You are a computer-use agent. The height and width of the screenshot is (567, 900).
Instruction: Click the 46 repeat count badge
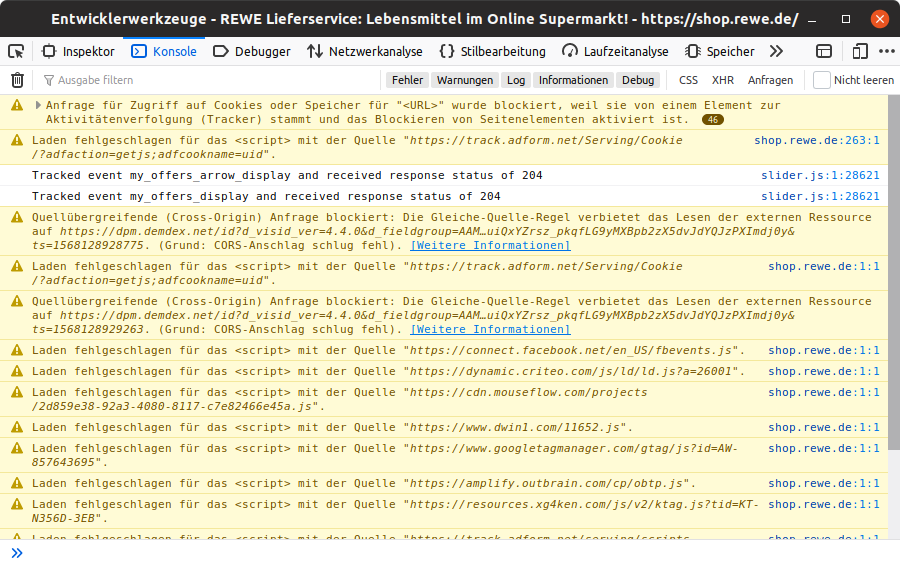[713, 120]
